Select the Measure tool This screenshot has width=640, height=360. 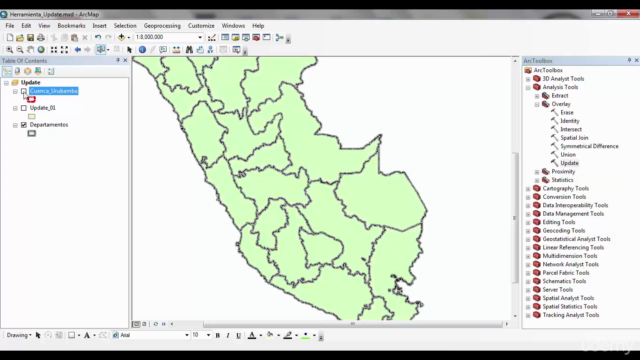coord(176,50)
